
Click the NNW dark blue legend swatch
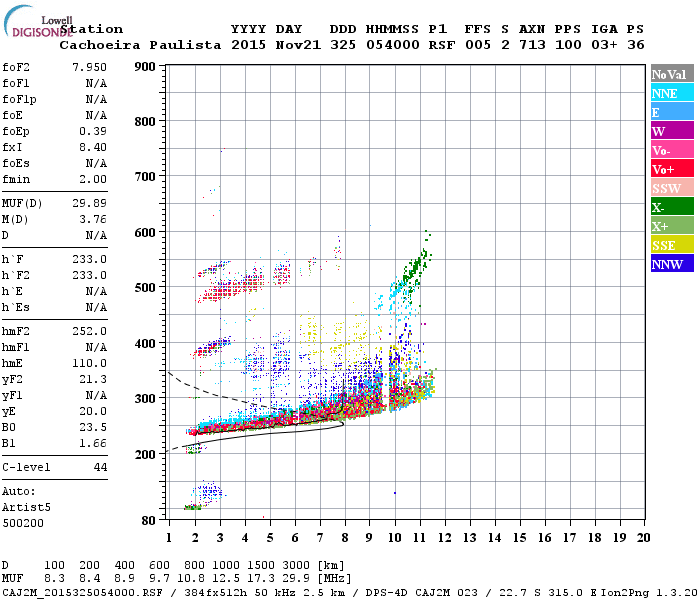tap(672, 263)
